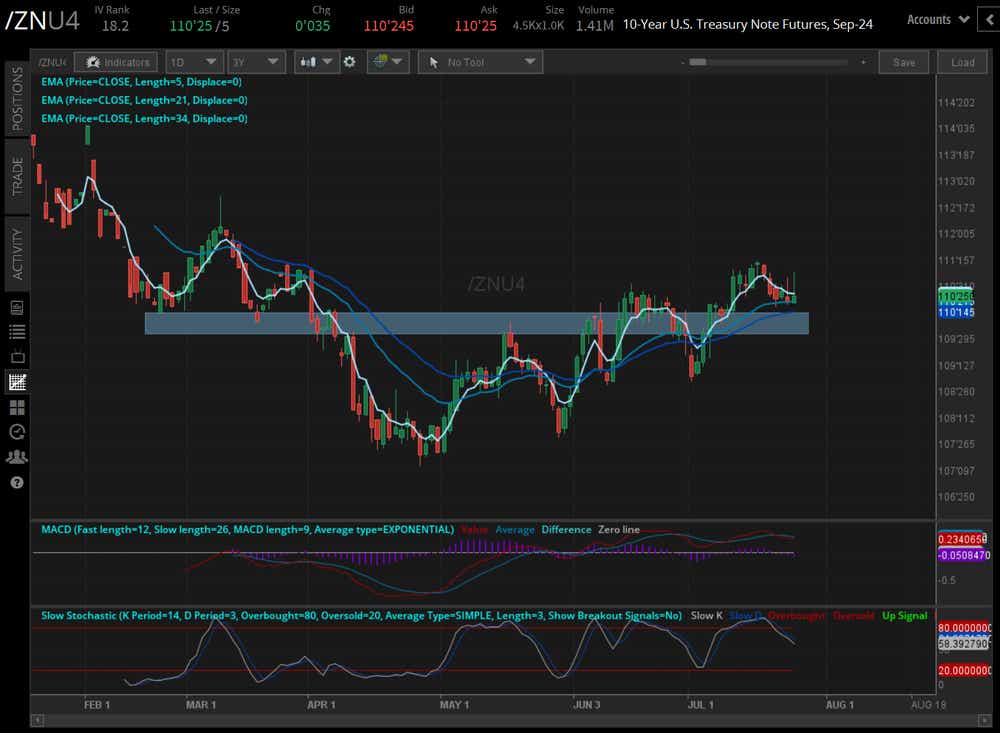Click the Save button
Viewport: 1000px width, 733px height.
coord(903,61)
